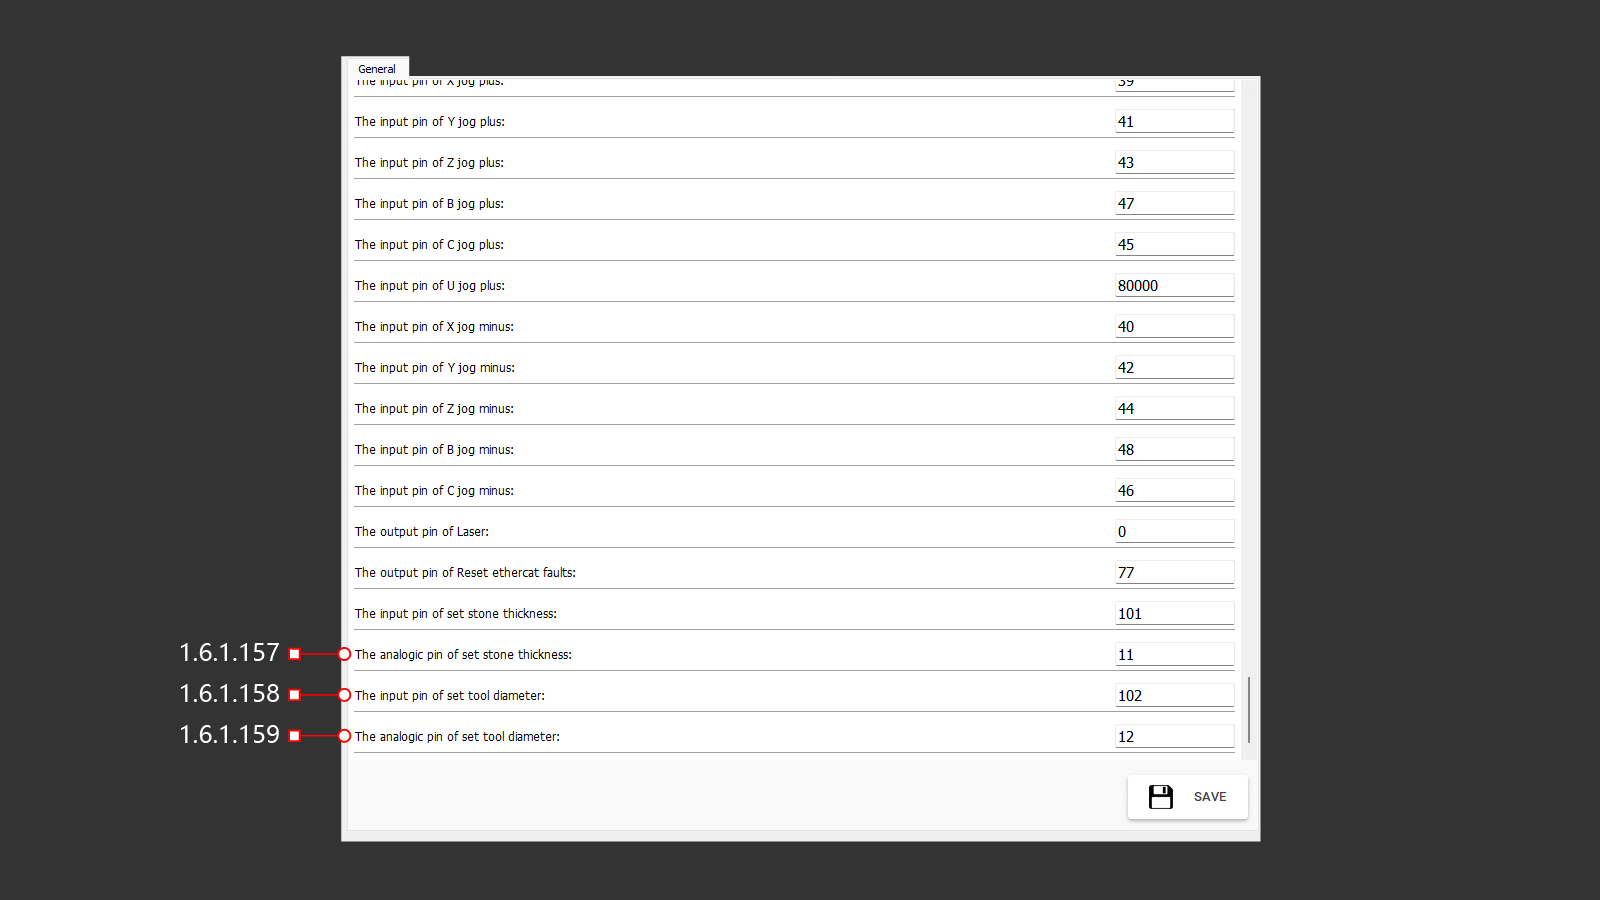The image size is (1600, 900).
Task: Edit the Y jog plus pin field
Action: tap(1173, 122)
